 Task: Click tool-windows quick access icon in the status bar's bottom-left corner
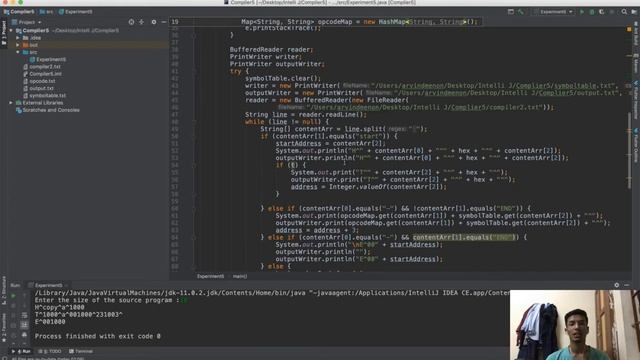[x=4, y=358]
